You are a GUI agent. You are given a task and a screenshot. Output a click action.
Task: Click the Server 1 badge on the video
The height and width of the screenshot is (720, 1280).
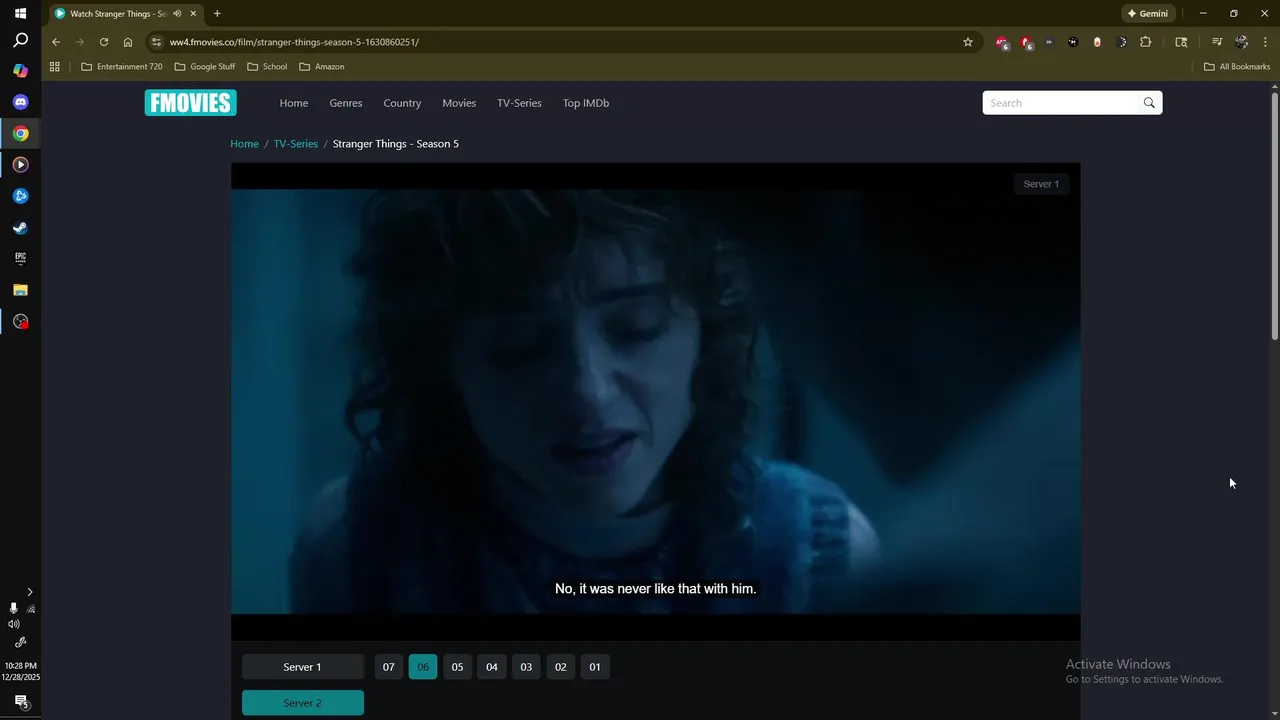1041,184
